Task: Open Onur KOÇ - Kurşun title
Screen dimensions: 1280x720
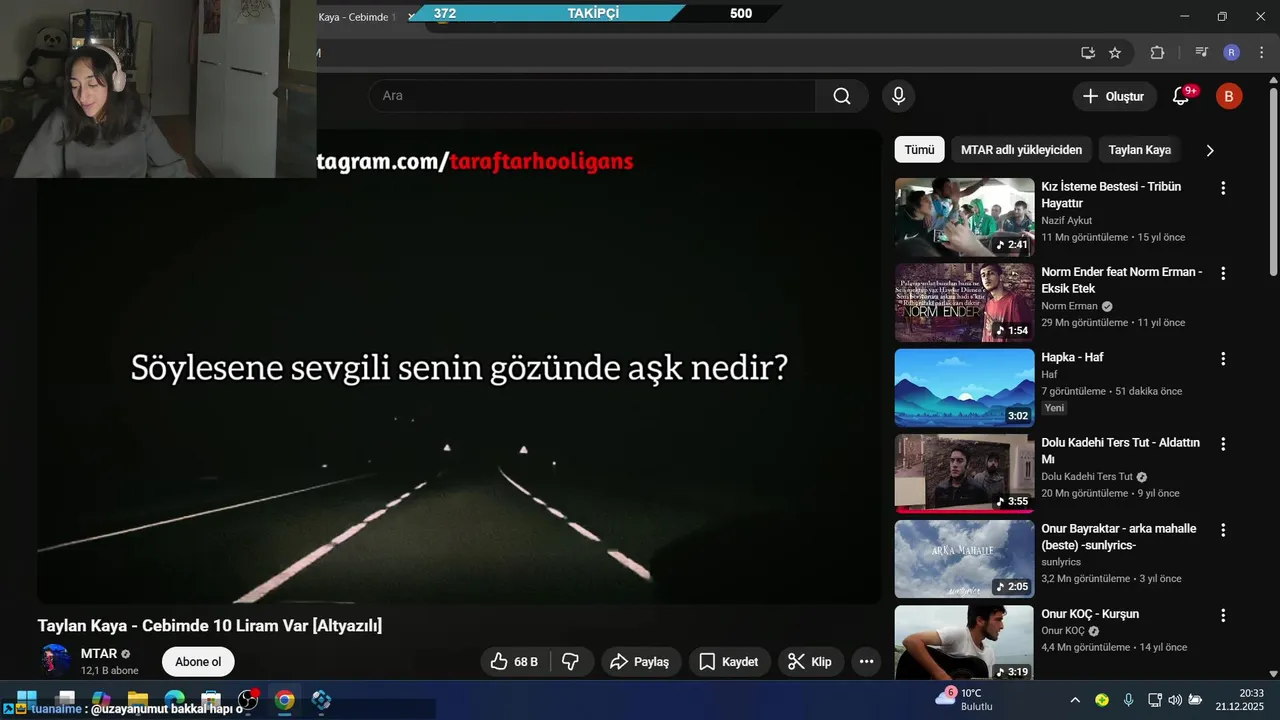Action: point(1090,614)
